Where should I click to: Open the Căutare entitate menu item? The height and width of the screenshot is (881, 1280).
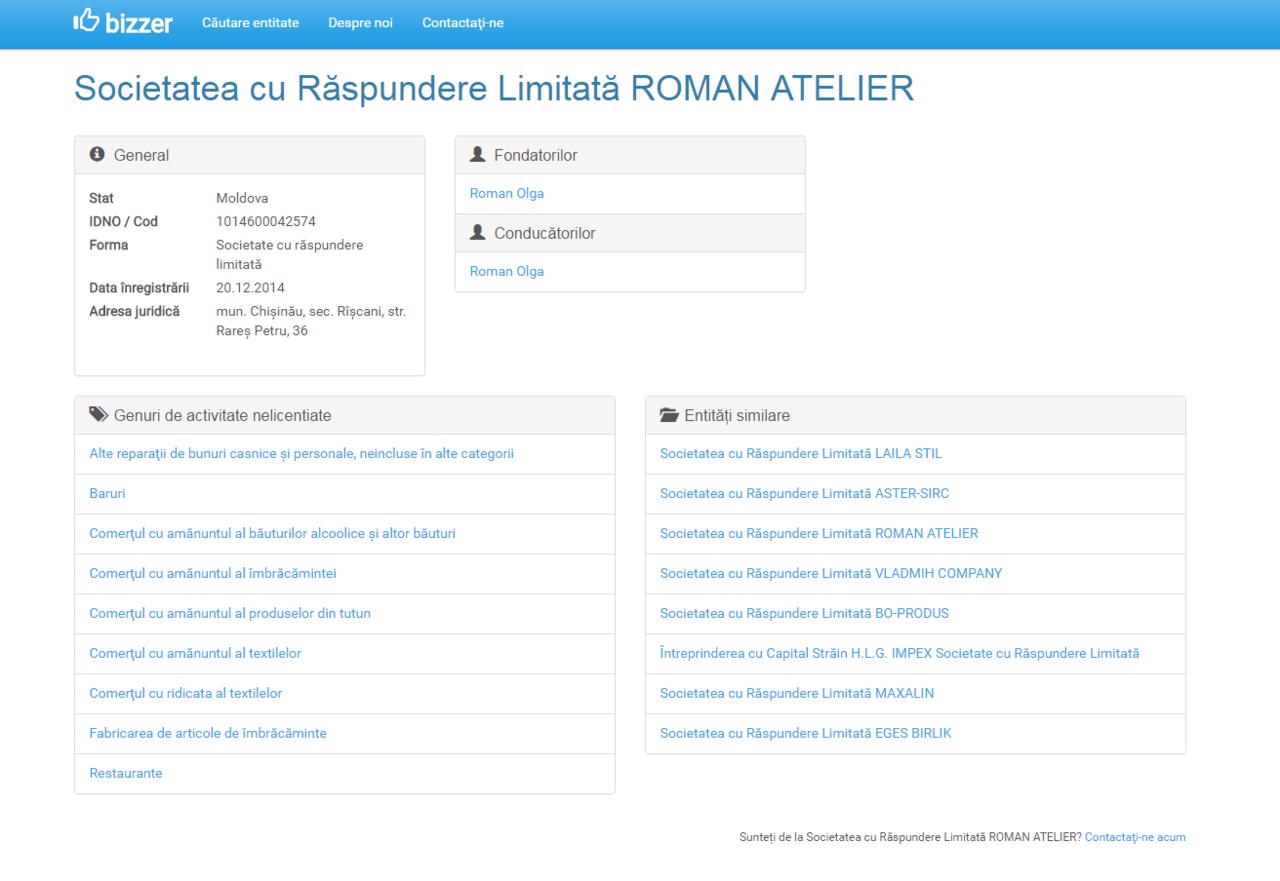[250, 23]
